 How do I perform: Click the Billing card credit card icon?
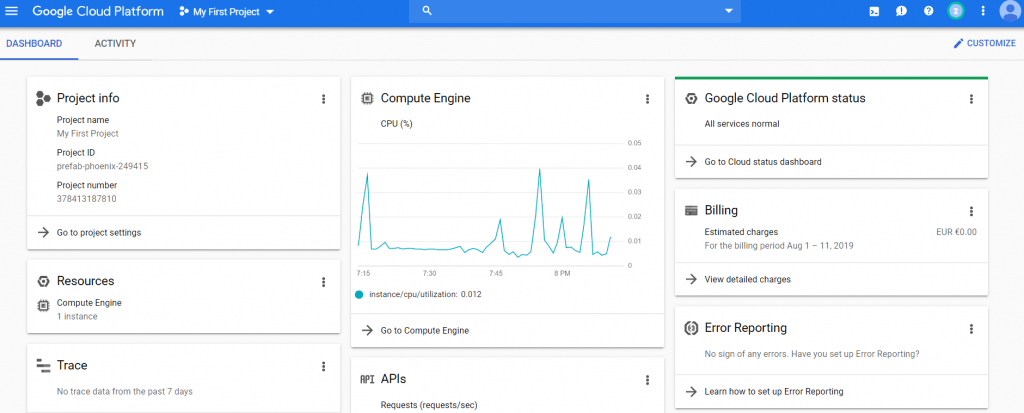(691, 210)
